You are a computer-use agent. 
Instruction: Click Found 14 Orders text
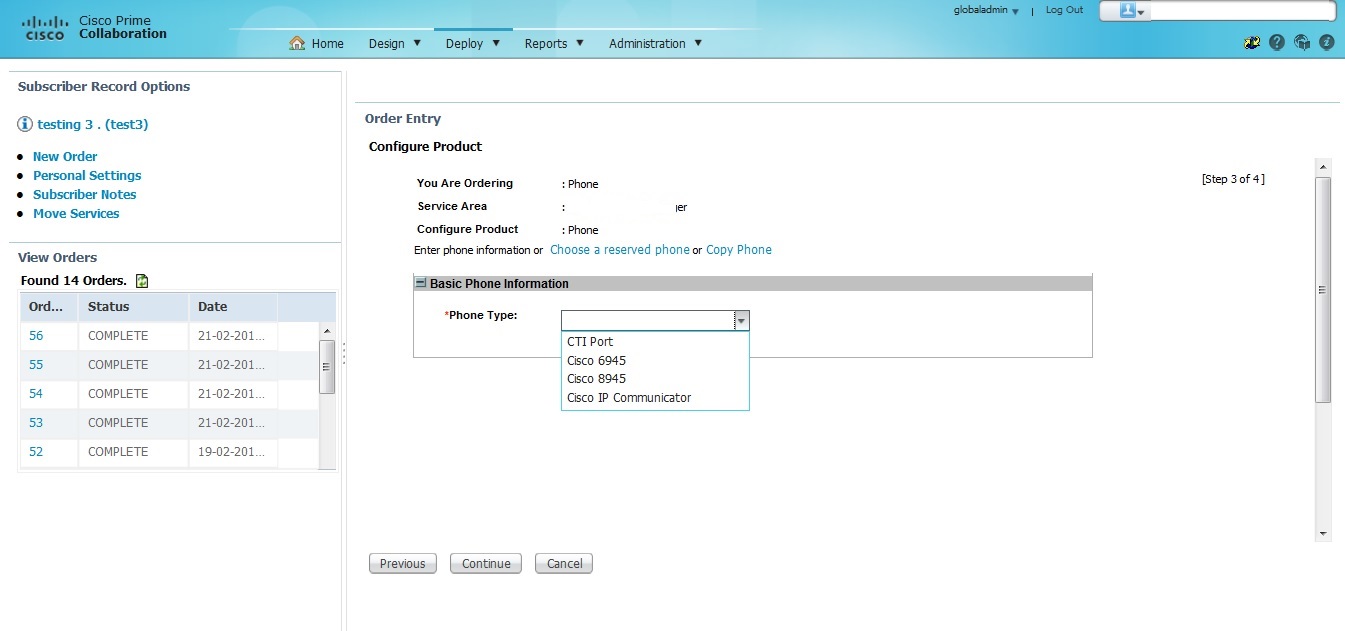pos(74,281)
